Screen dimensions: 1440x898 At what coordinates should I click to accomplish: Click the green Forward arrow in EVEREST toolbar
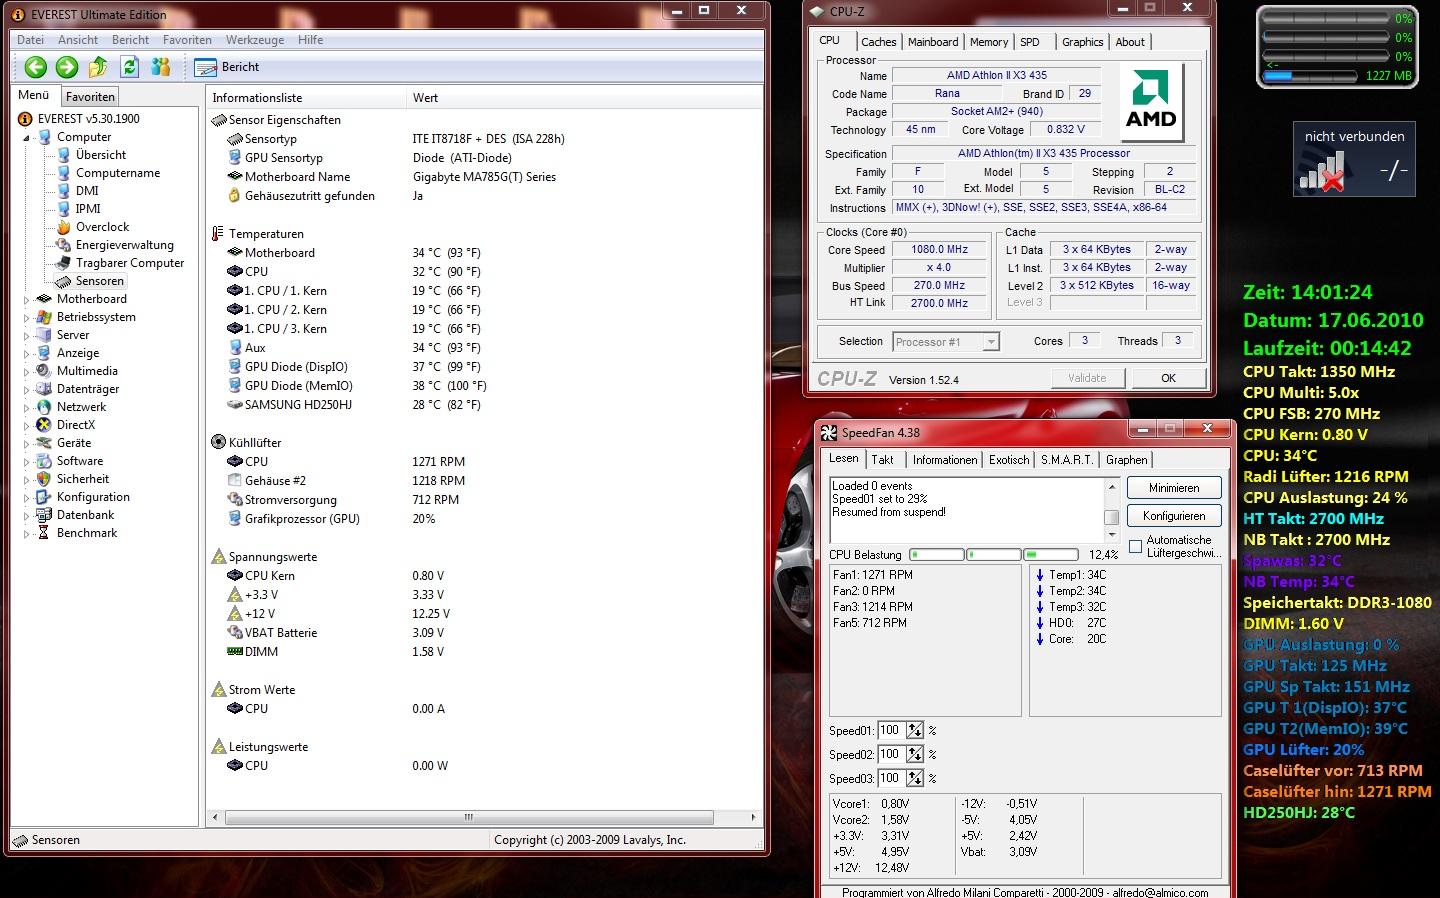coord(67,67)
